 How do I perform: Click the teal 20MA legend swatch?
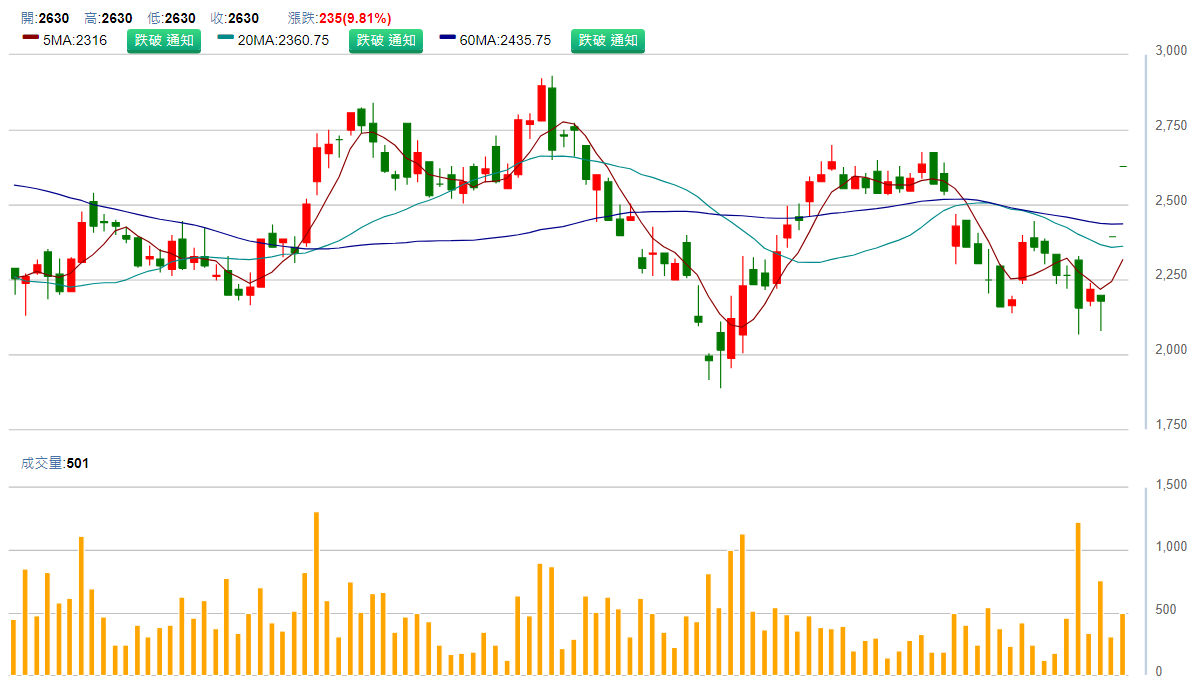(x=226, y=38)
